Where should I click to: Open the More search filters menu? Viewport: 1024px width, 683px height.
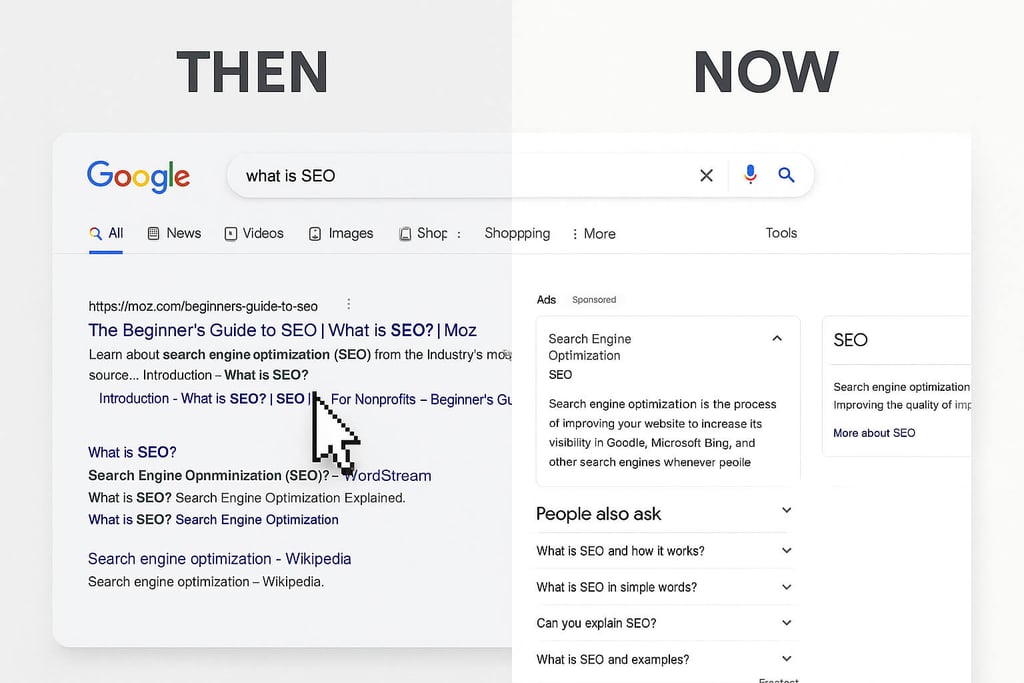(x=594, y=234)
